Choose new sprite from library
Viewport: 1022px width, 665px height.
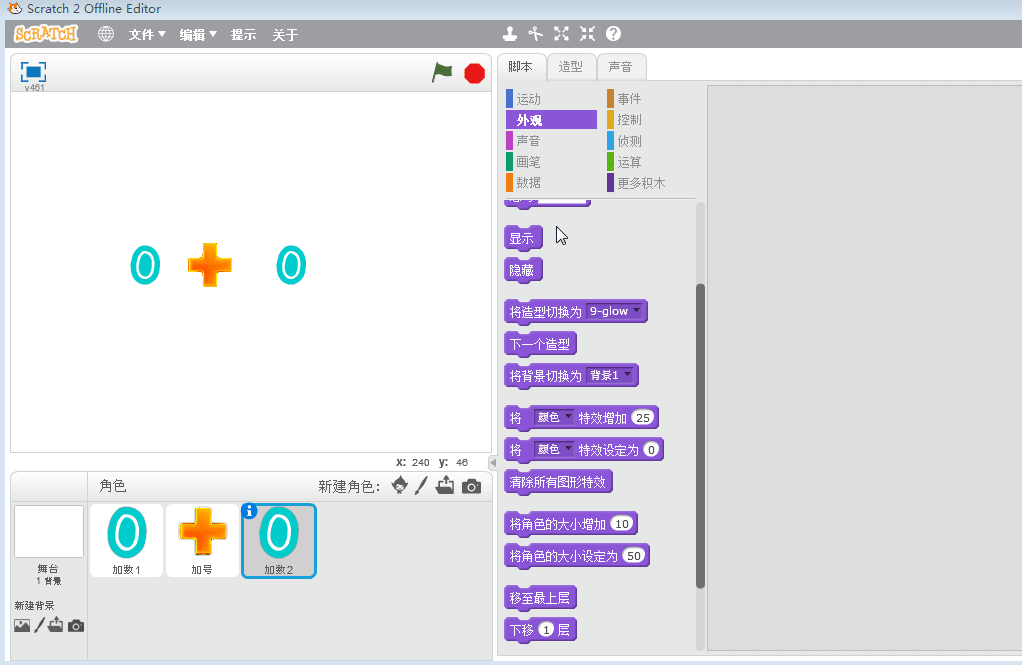(400, 486)
